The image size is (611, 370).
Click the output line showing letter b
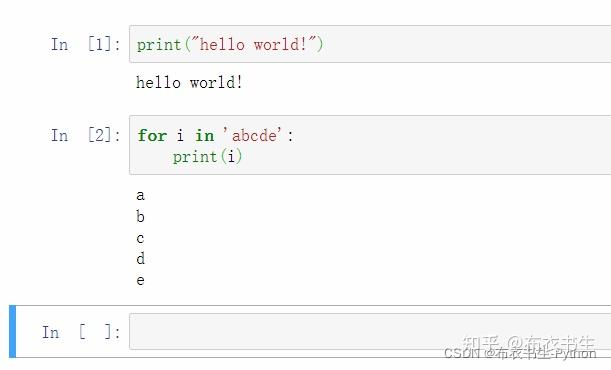141,216
